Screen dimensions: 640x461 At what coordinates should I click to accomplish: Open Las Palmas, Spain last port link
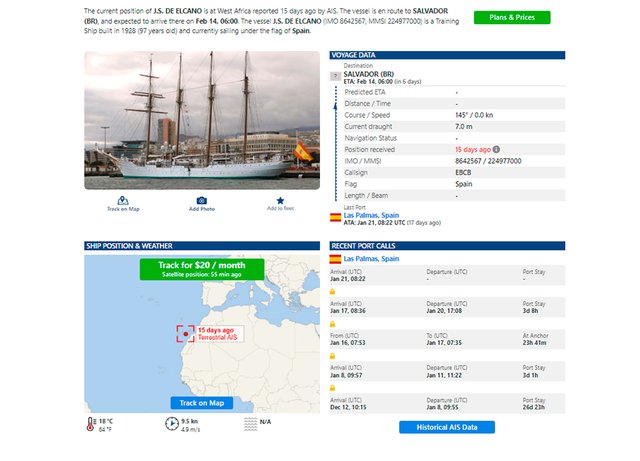(x=371, y=214)
